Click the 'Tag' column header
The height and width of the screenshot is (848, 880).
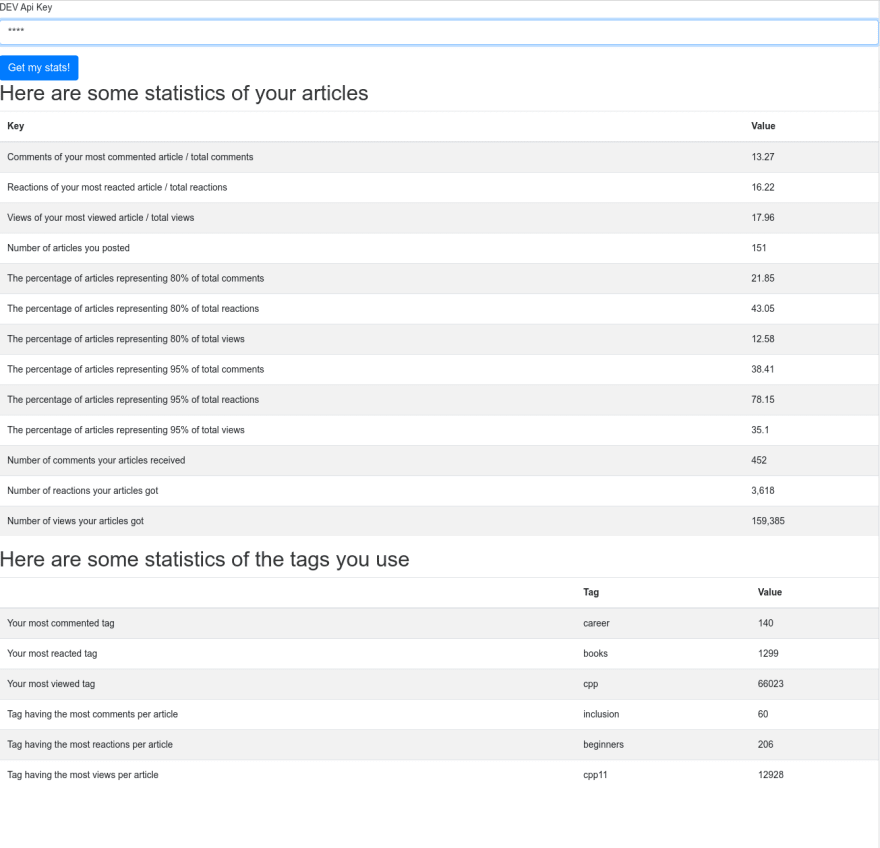coord(591,592)
